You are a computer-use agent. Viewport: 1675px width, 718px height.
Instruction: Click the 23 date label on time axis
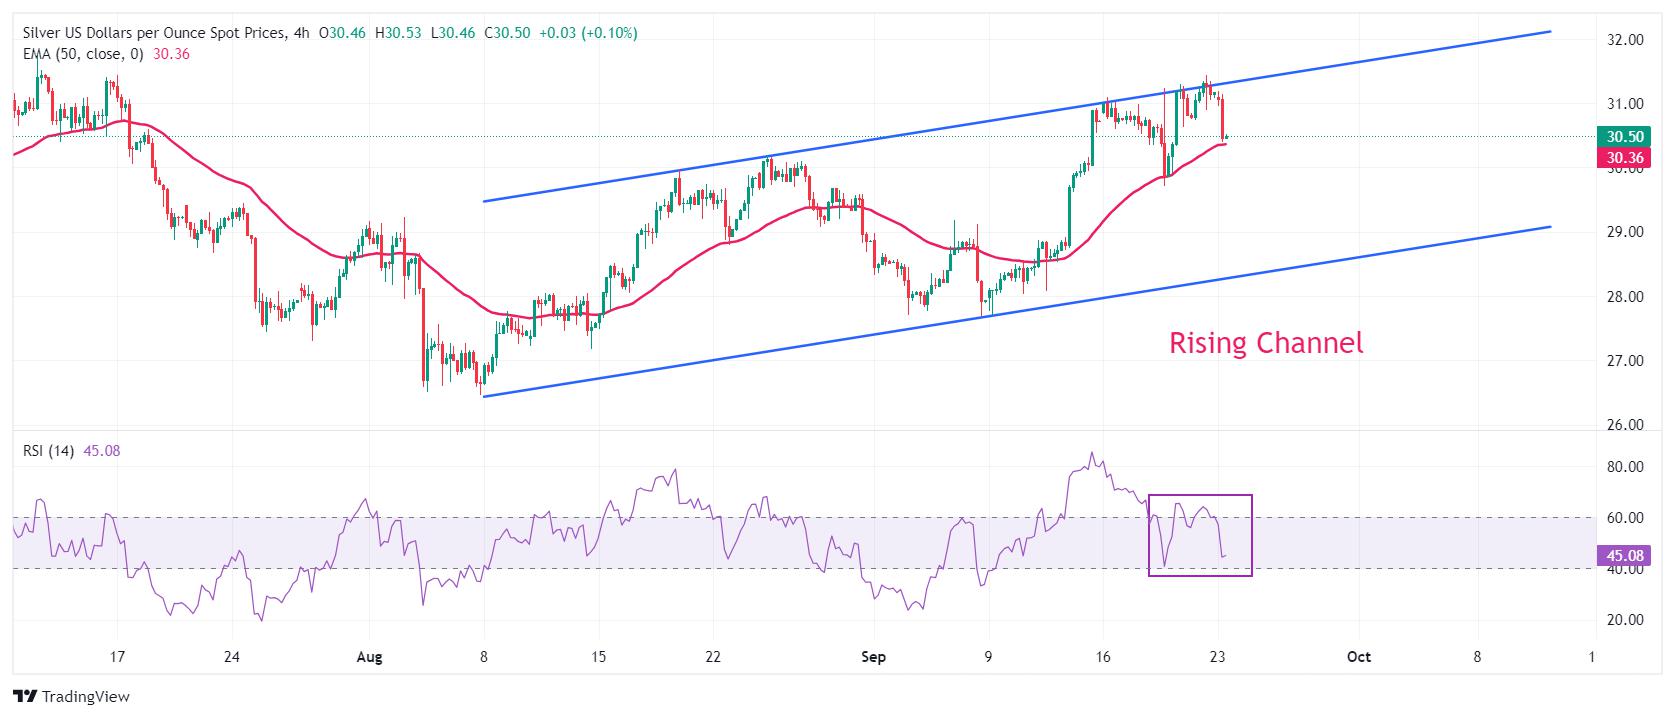pyautogui.click(x=1218, y=657)
